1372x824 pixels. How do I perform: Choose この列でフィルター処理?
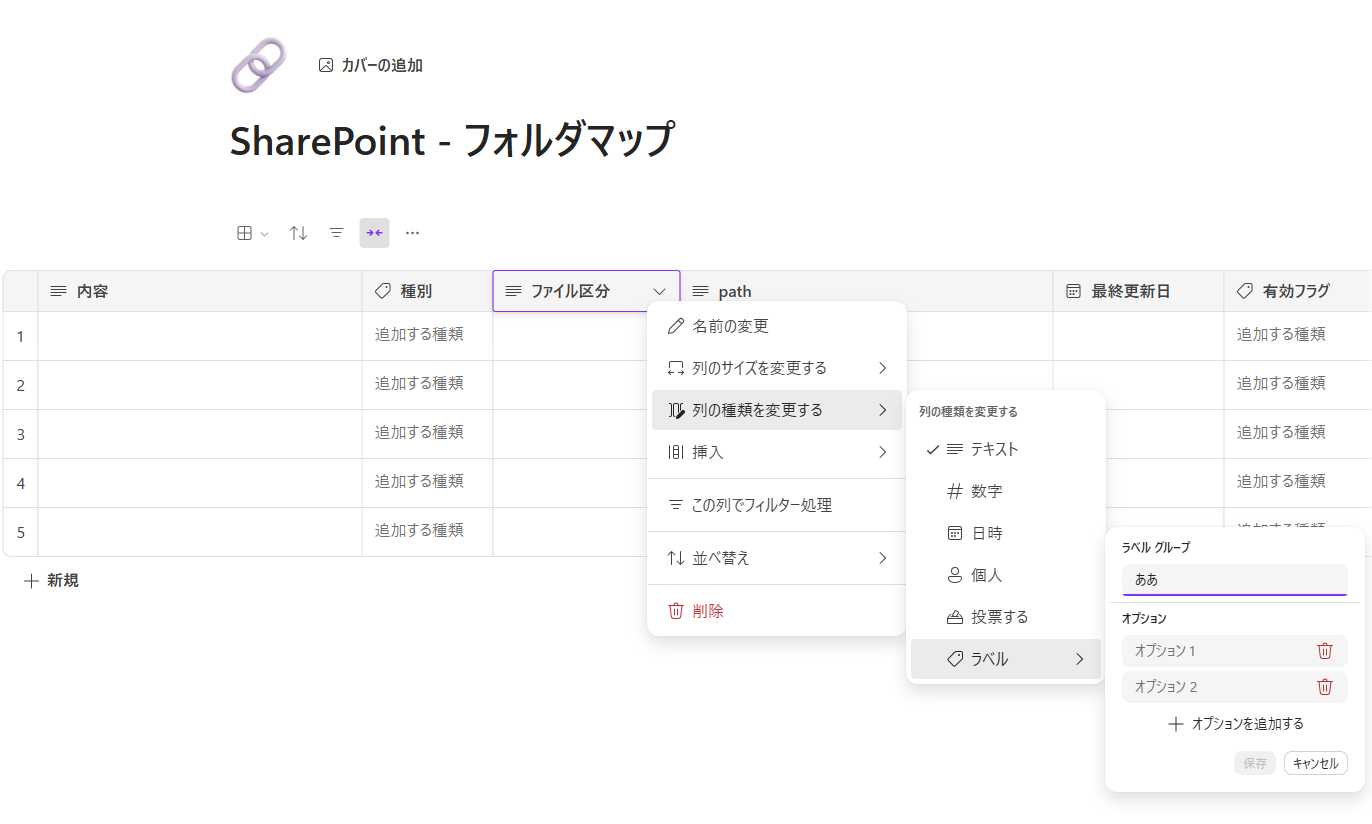[777, 505]
